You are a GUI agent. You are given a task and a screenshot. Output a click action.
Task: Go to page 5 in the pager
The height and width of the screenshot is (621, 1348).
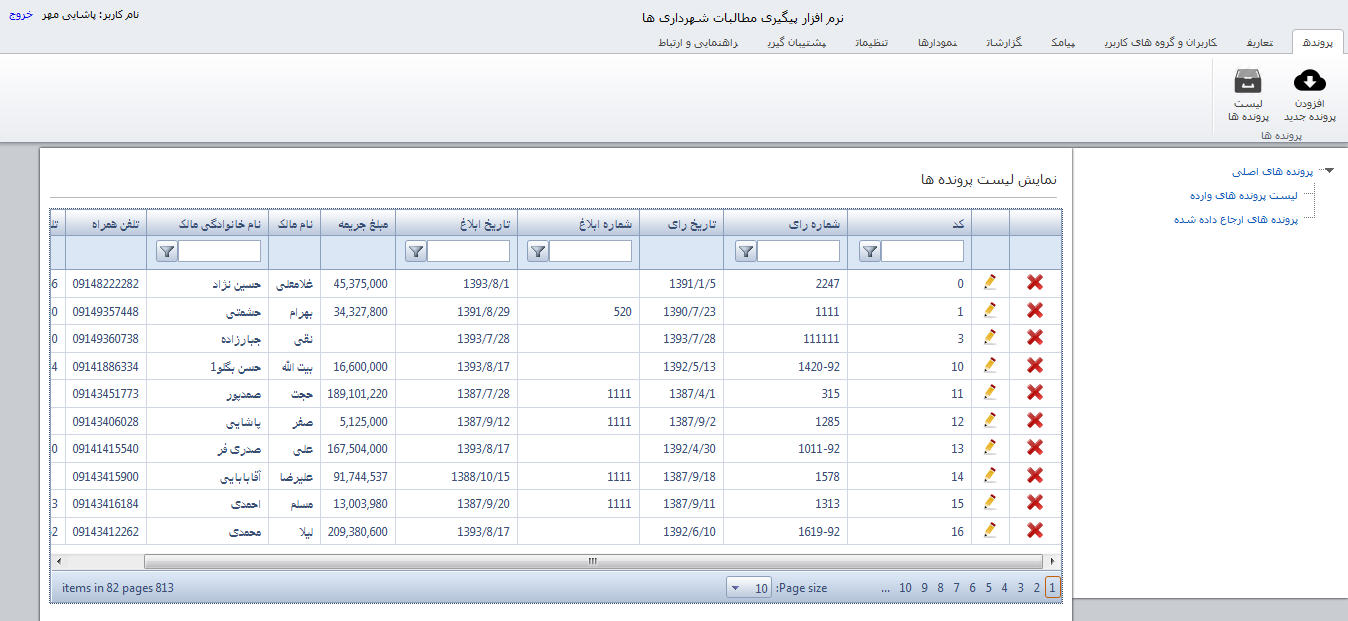[x=988, y=588]
